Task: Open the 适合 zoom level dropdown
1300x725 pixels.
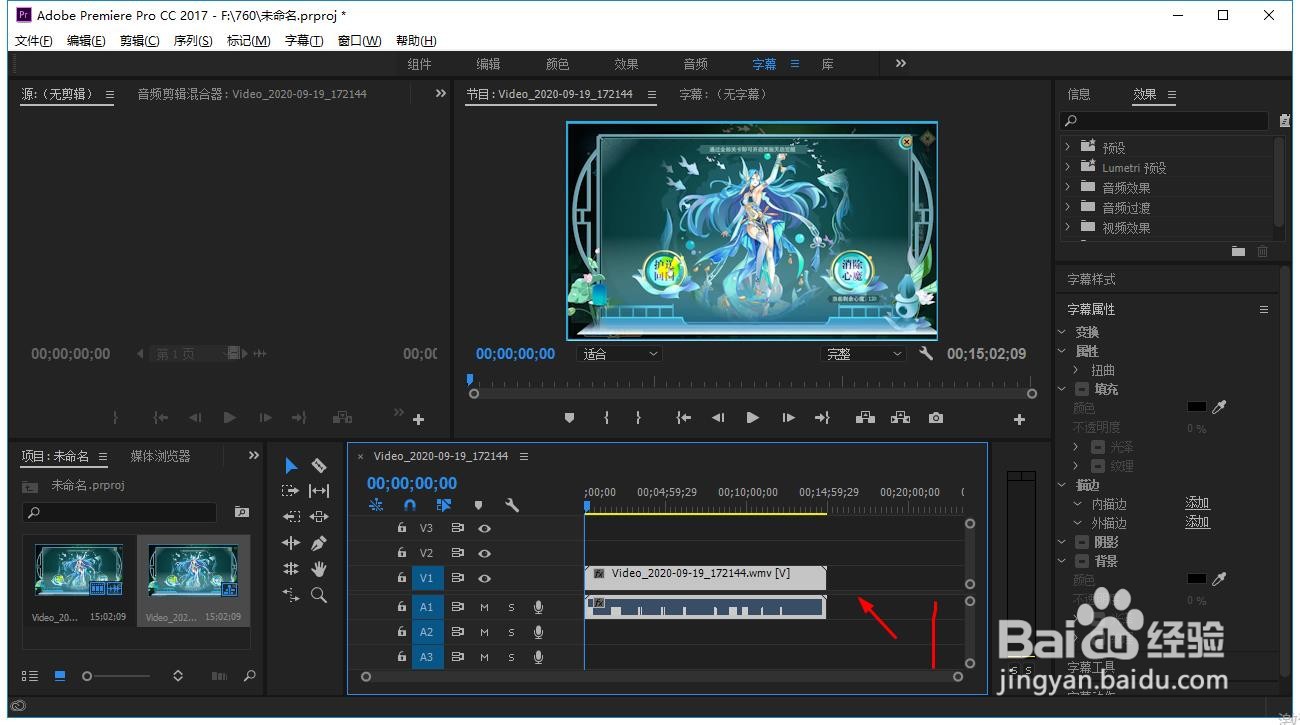Action: (620, 354)
